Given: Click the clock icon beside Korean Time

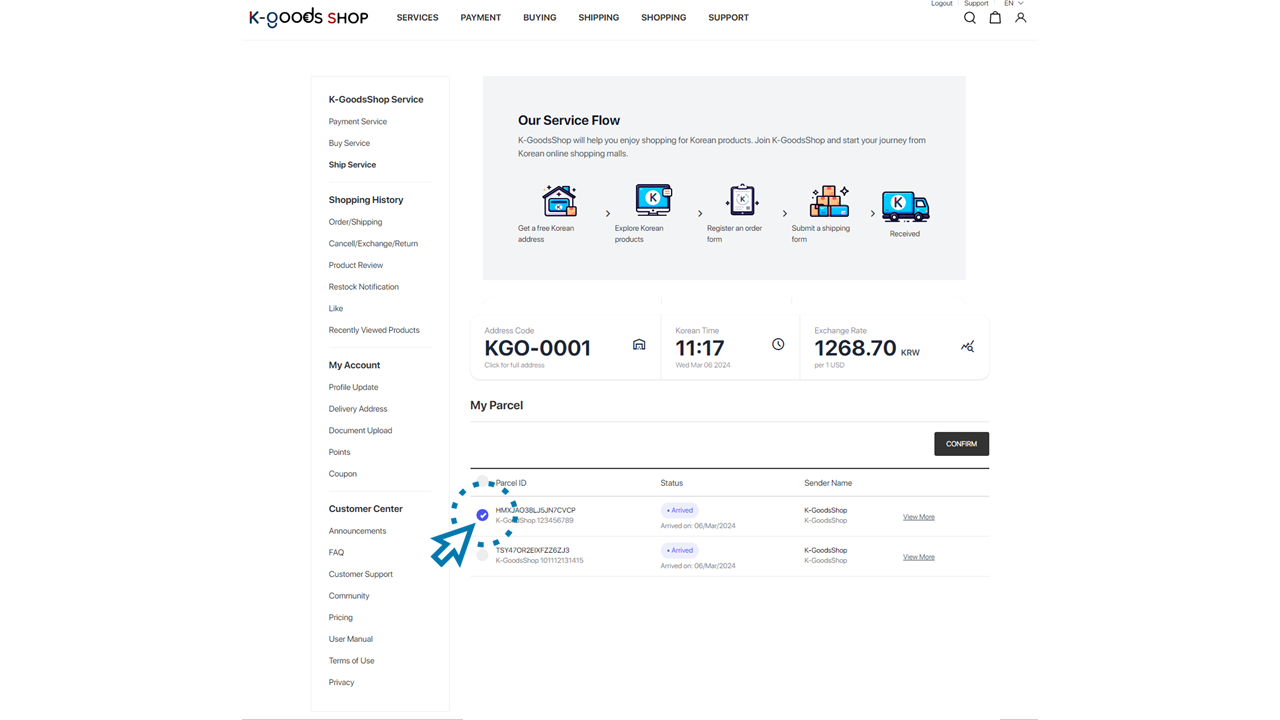Looking at the screenshot, I should tap(778, 344).
